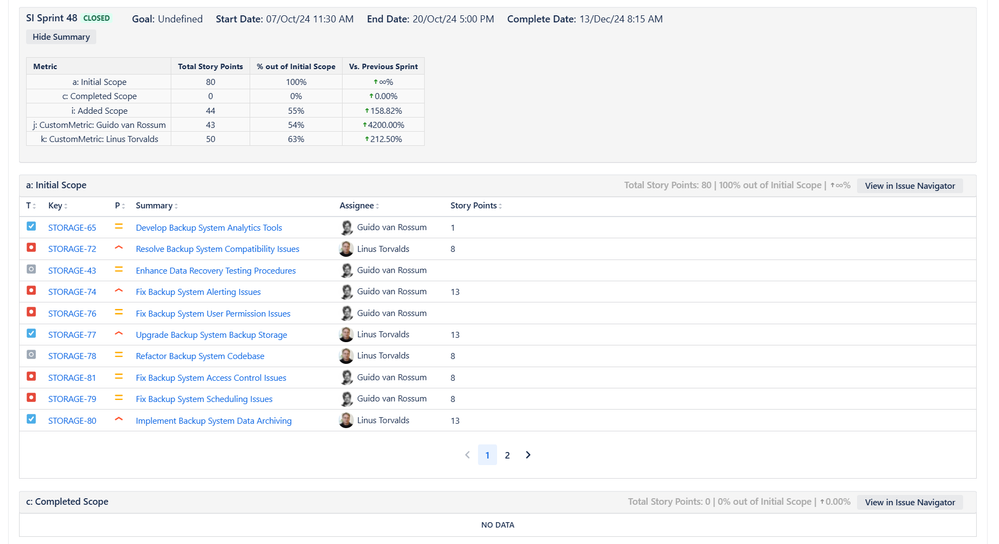The width and height of the screenshot is (999, 544).
Task: Click the Hide Summary button
Action: (x=61, y=37)
